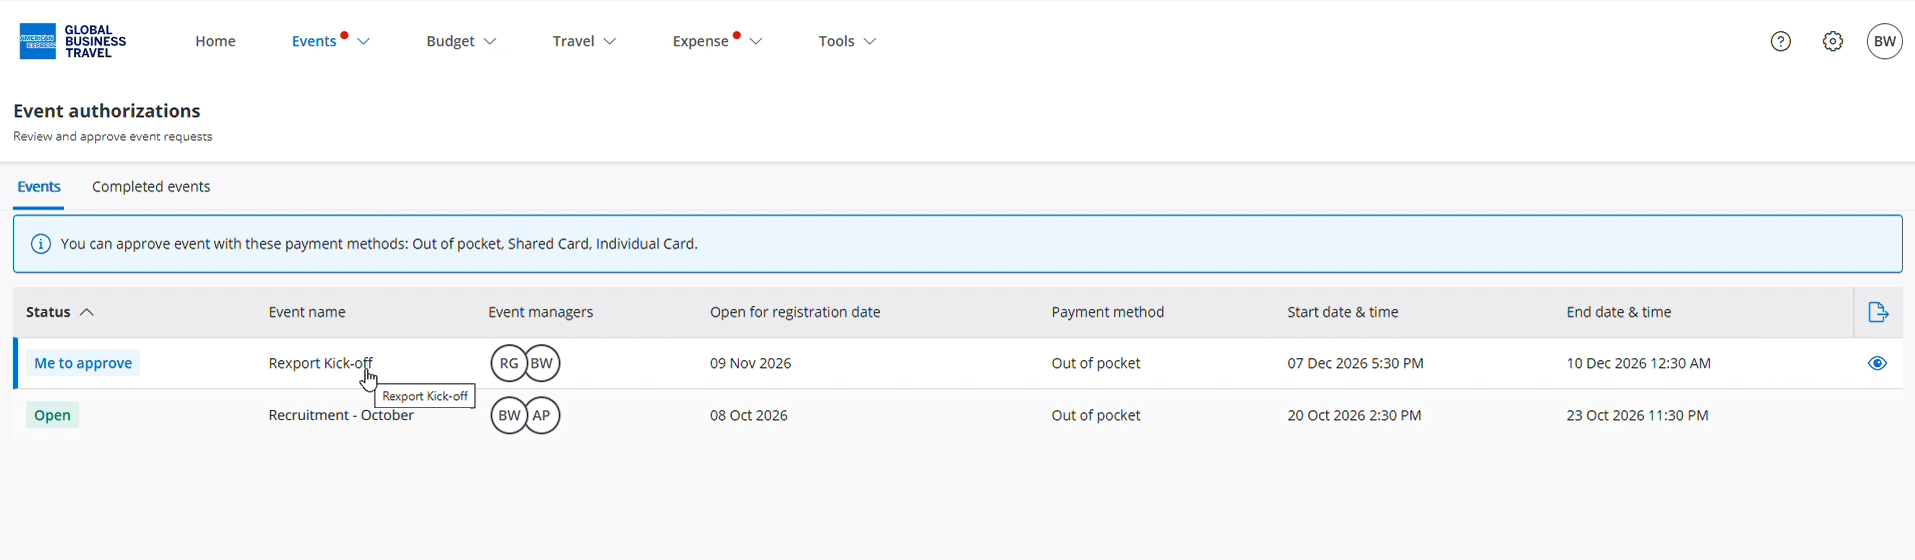The image size is (1915, 560).
Task: Click the info icon in the payment methods banner
Action: pos(41,244)
